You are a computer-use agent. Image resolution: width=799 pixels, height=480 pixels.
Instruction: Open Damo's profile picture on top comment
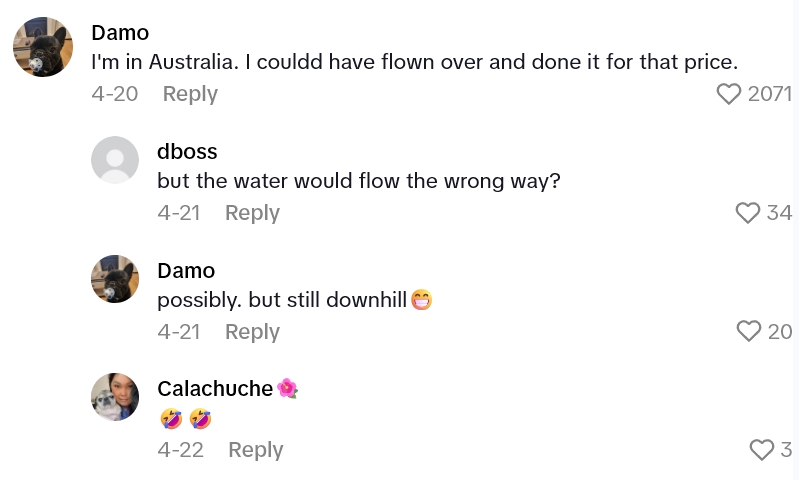pos(43,47)
